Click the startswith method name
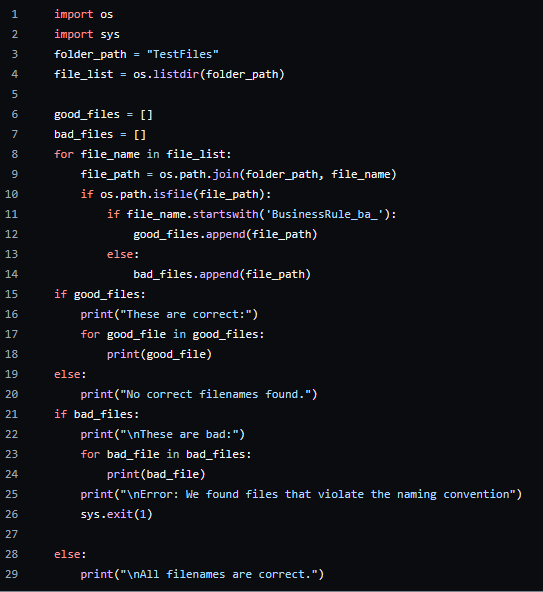 pos(225,214)
